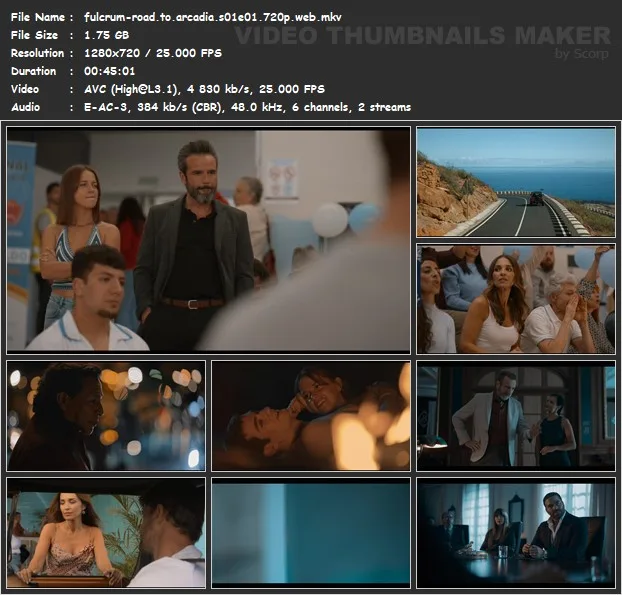Viewport: 622px width, 595px height.
Task: Click the E-AC-3 audio info line
Action: pos(247,107)
